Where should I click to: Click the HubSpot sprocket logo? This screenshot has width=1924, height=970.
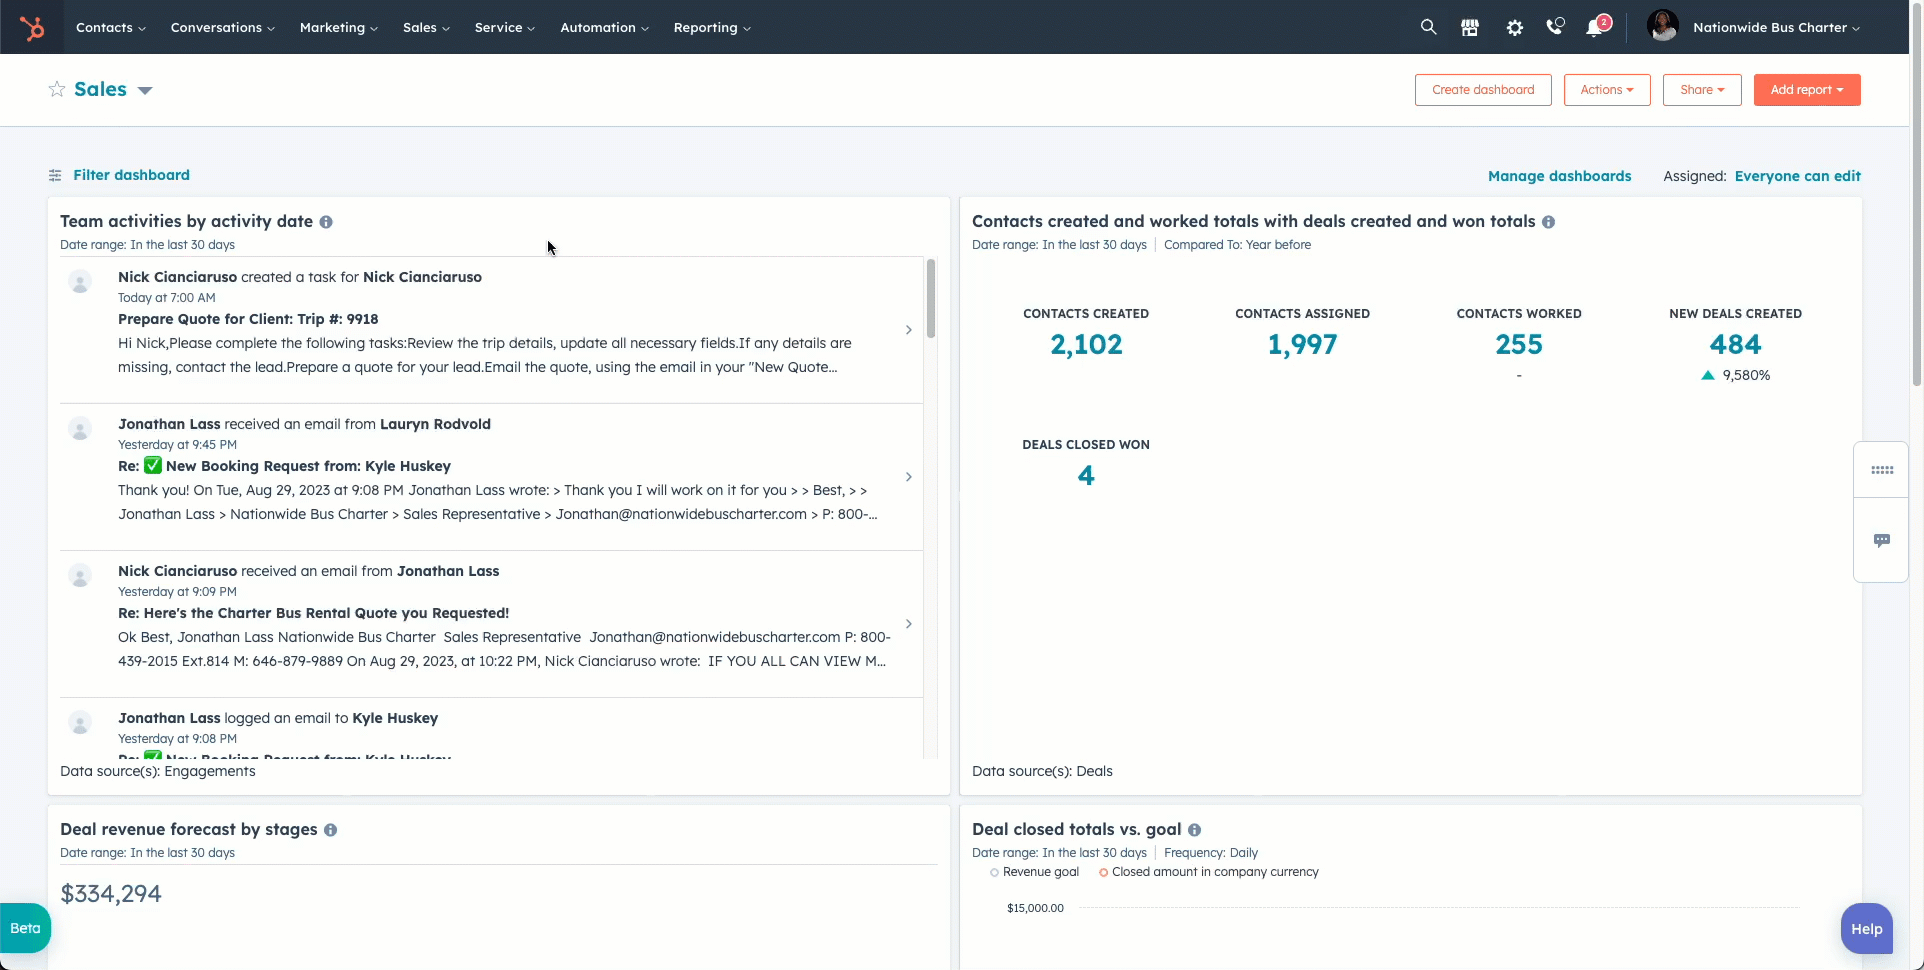[x=32, y=28]
